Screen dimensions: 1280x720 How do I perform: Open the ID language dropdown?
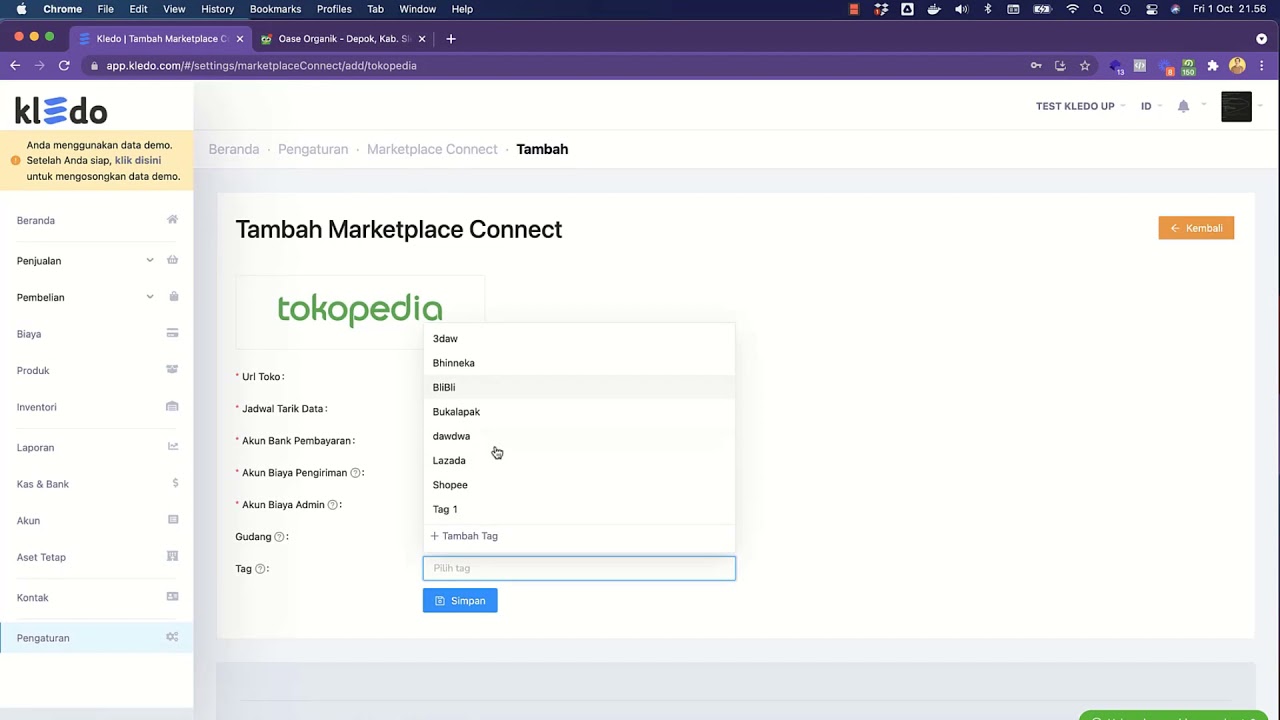point(1151,106)
